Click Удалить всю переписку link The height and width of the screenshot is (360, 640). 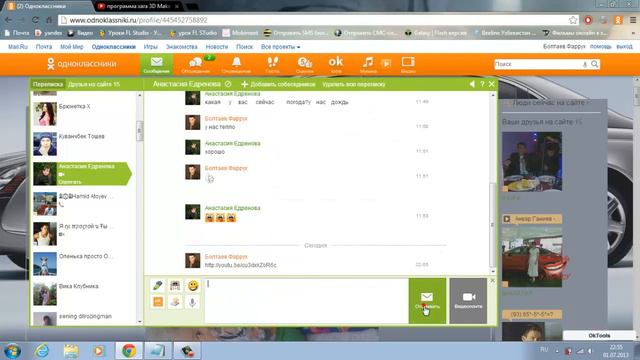pos(353,84)
